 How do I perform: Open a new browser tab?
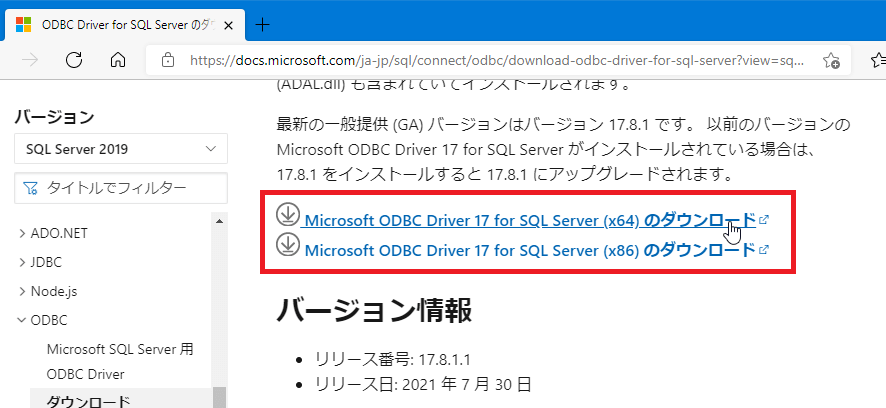[x=263, y=24]
